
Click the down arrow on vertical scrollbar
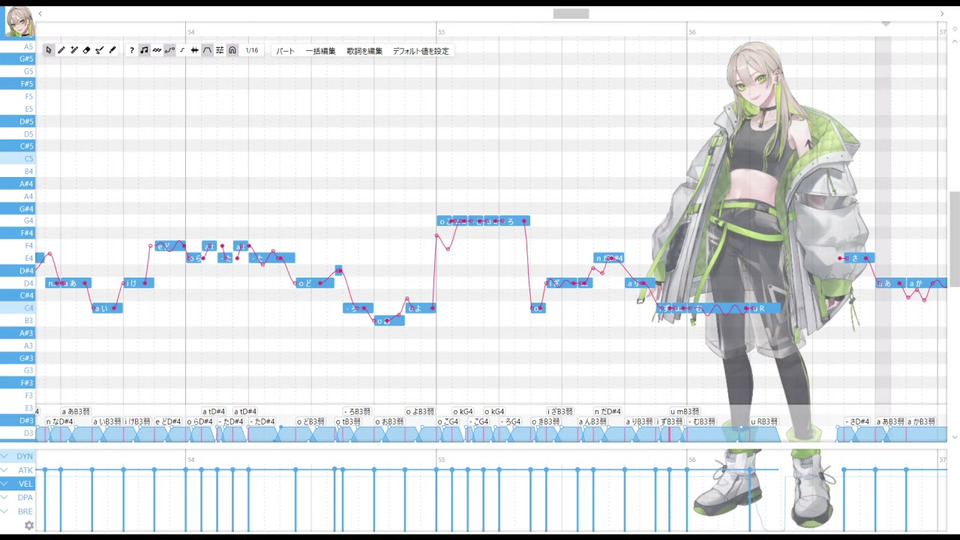click(954, 437)
